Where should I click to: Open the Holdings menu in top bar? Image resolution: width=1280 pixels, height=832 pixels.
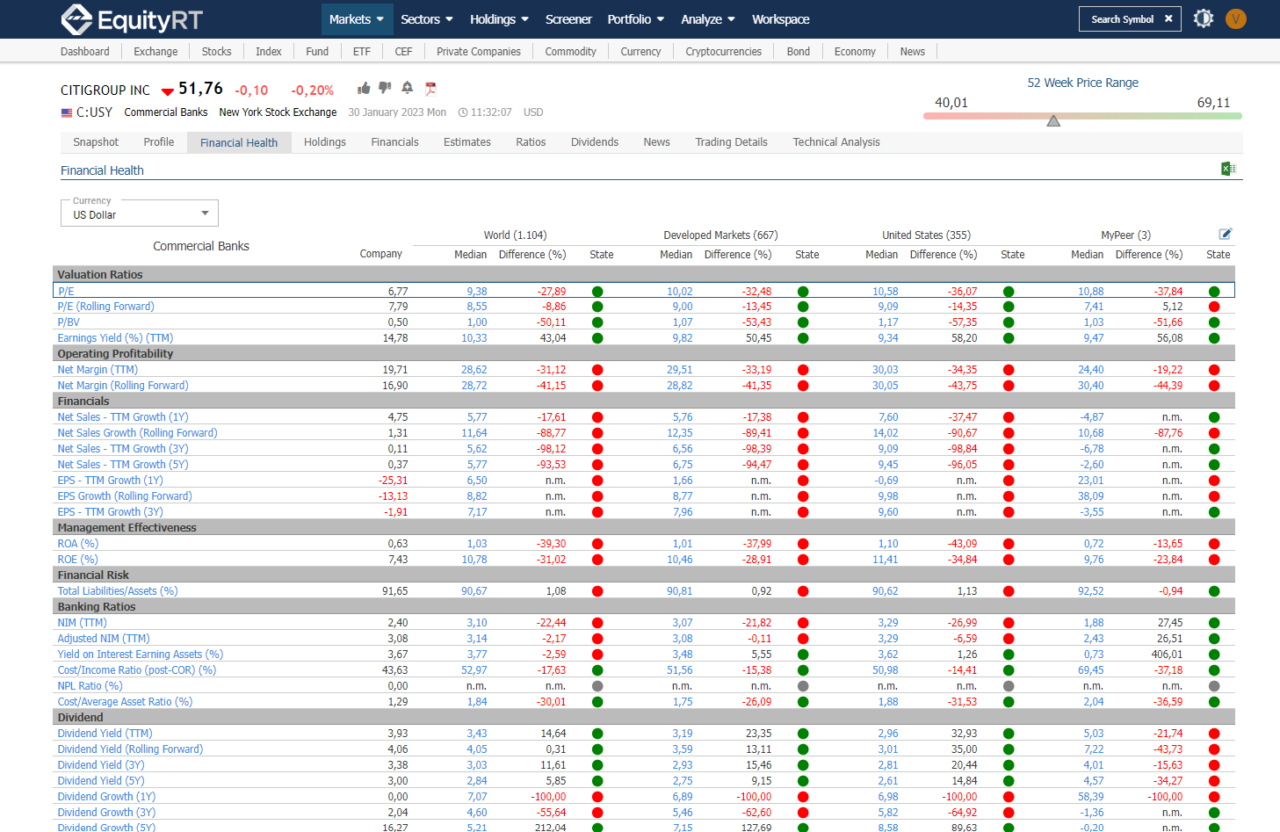pyautogui.click(x=499, y=19)
